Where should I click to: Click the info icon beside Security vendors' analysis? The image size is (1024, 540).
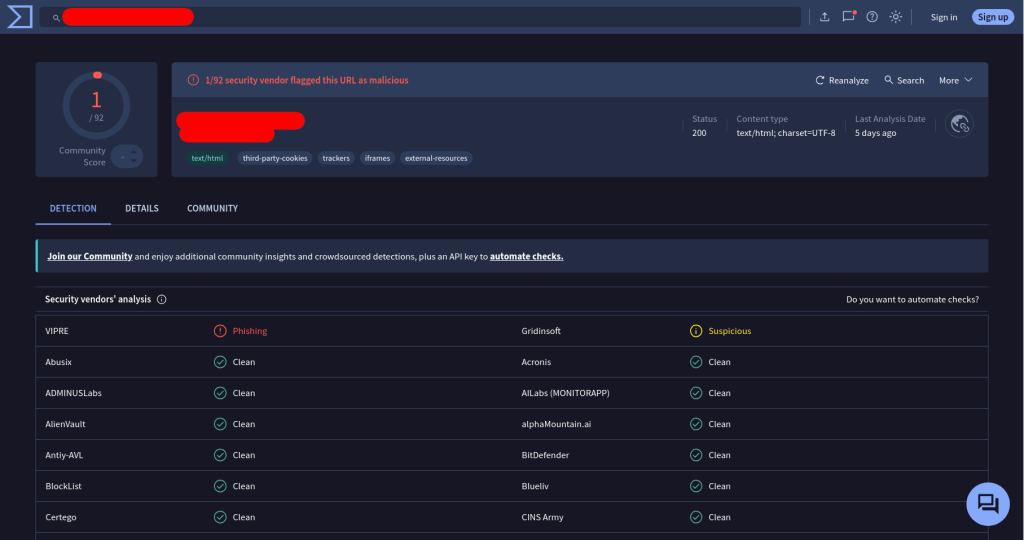tap(161, 299)
